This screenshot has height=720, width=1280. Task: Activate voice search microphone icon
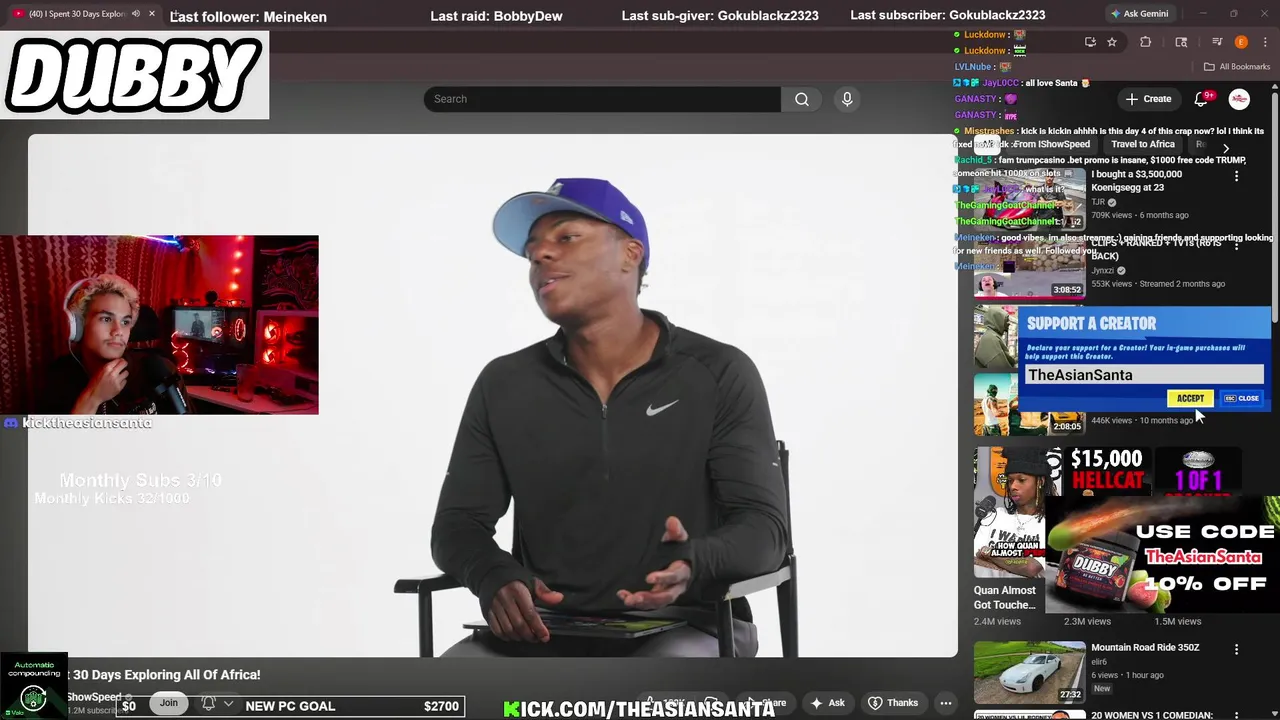(x=847, y=99)
